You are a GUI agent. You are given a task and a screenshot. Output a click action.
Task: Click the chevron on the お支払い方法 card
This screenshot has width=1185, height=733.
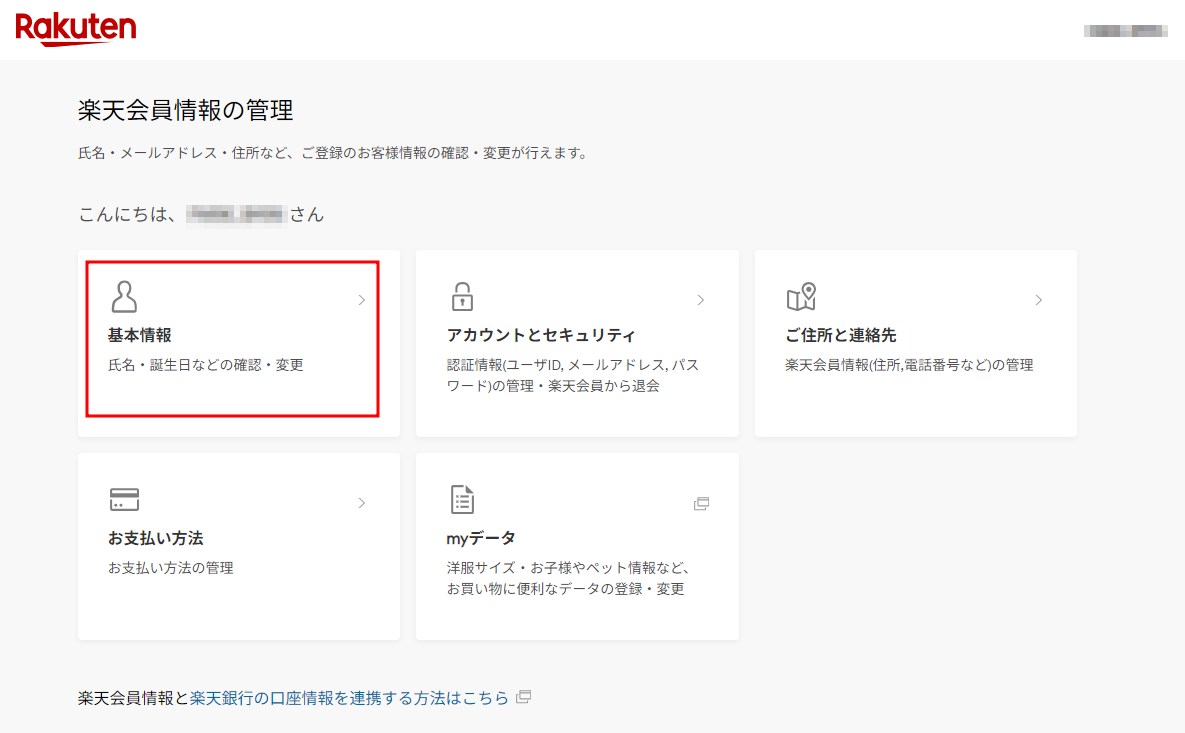362,503
